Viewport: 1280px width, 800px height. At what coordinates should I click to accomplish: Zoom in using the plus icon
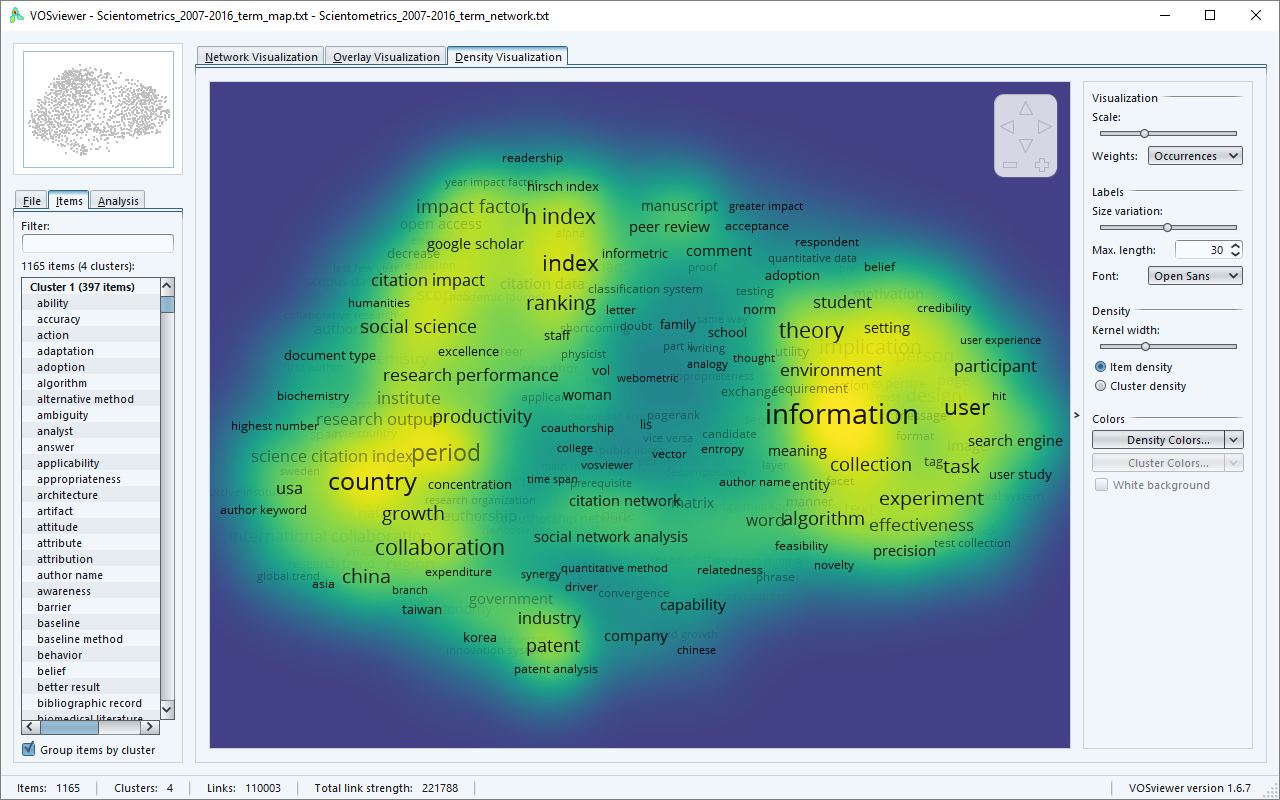click(1041, 164)
